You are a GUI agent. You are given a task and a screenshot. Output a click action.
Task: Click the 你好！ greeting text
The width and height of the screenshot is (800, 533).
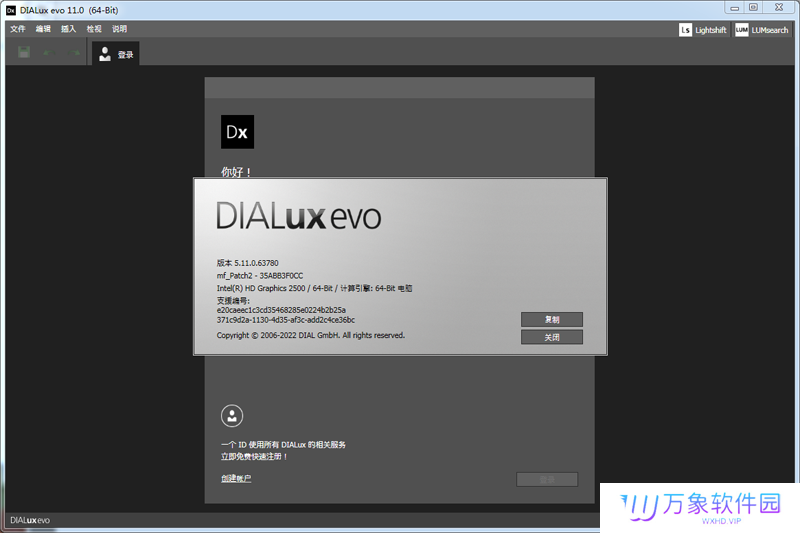coord(236,172)
